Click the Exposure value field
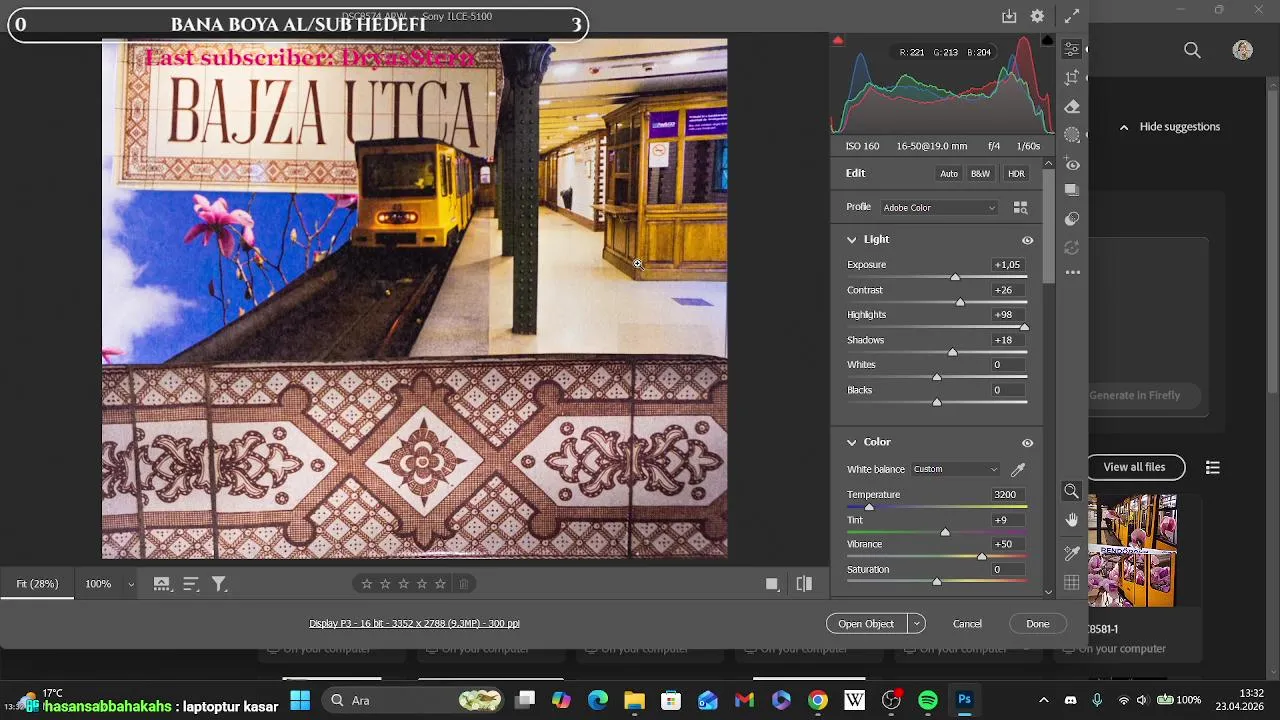1280x720 pixels. tap(1008, 265)
